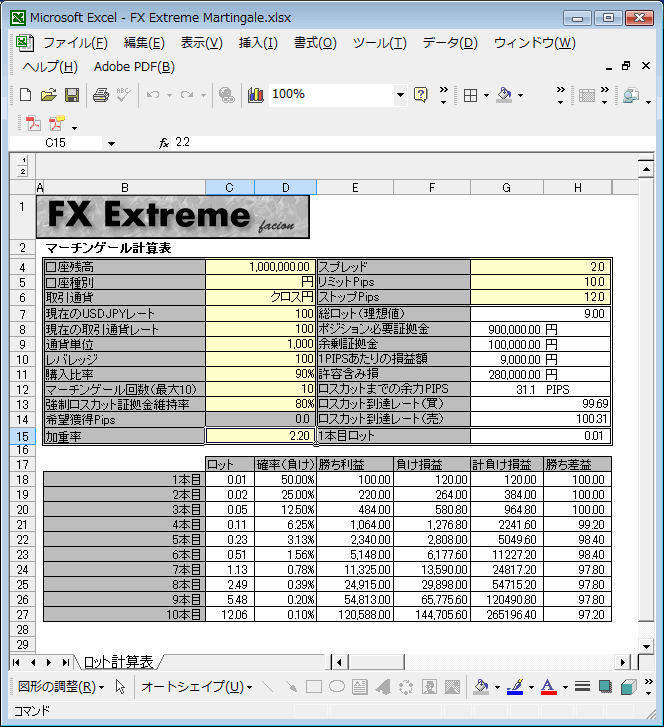Click the New workbook icon
Image resolution: width=664 pixels, height=727 pixels.
click(x=26, y=95)
